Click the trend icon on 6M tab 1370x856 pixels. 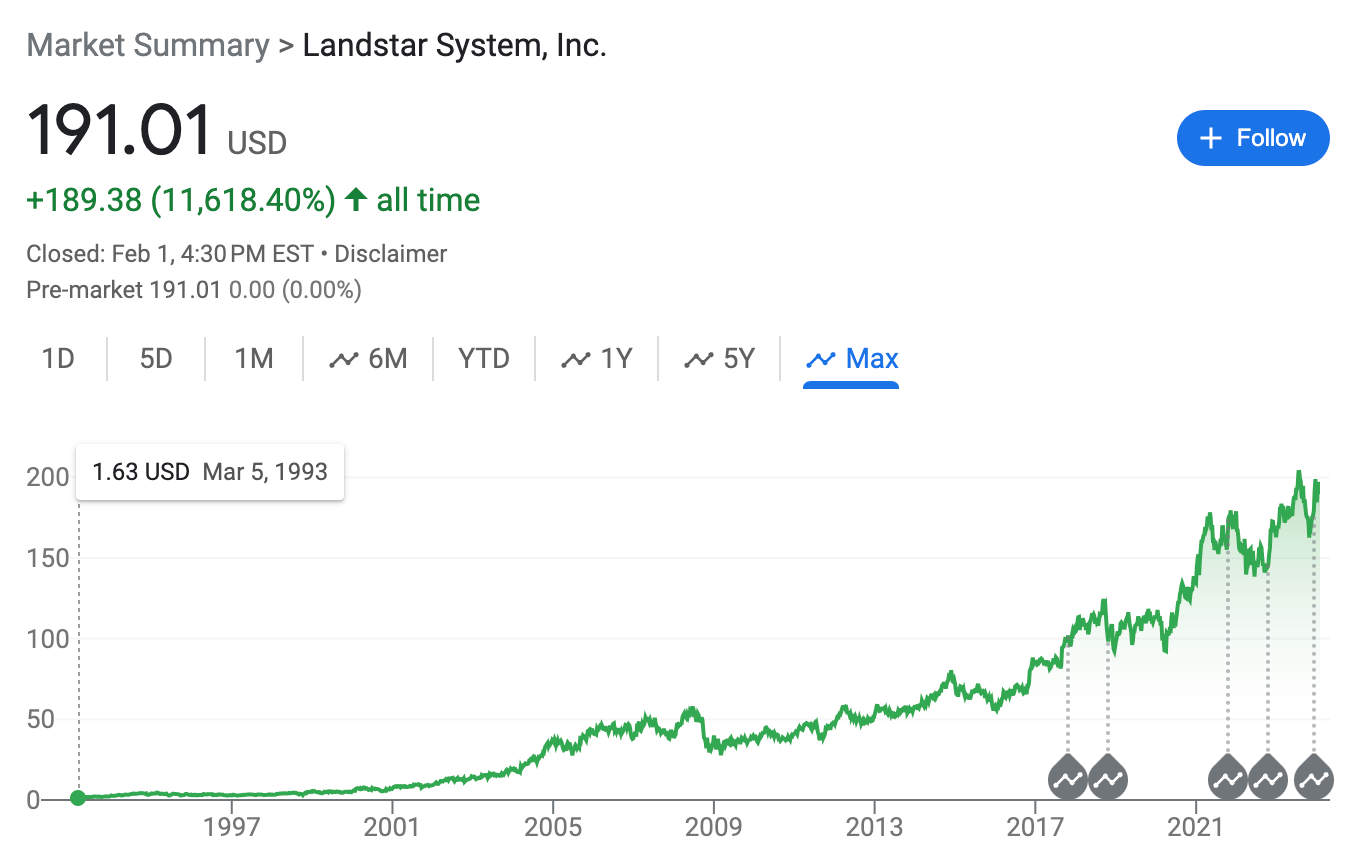coord(344,359)
